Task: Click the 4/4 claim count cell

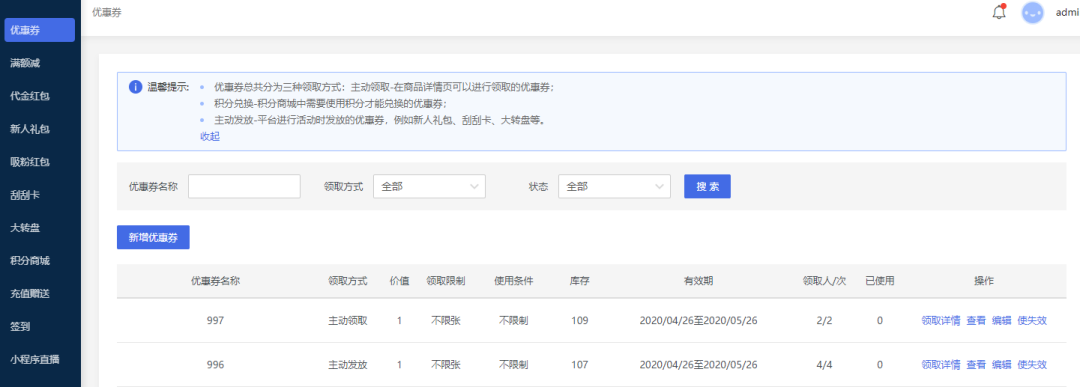Action: pos(824,364)
